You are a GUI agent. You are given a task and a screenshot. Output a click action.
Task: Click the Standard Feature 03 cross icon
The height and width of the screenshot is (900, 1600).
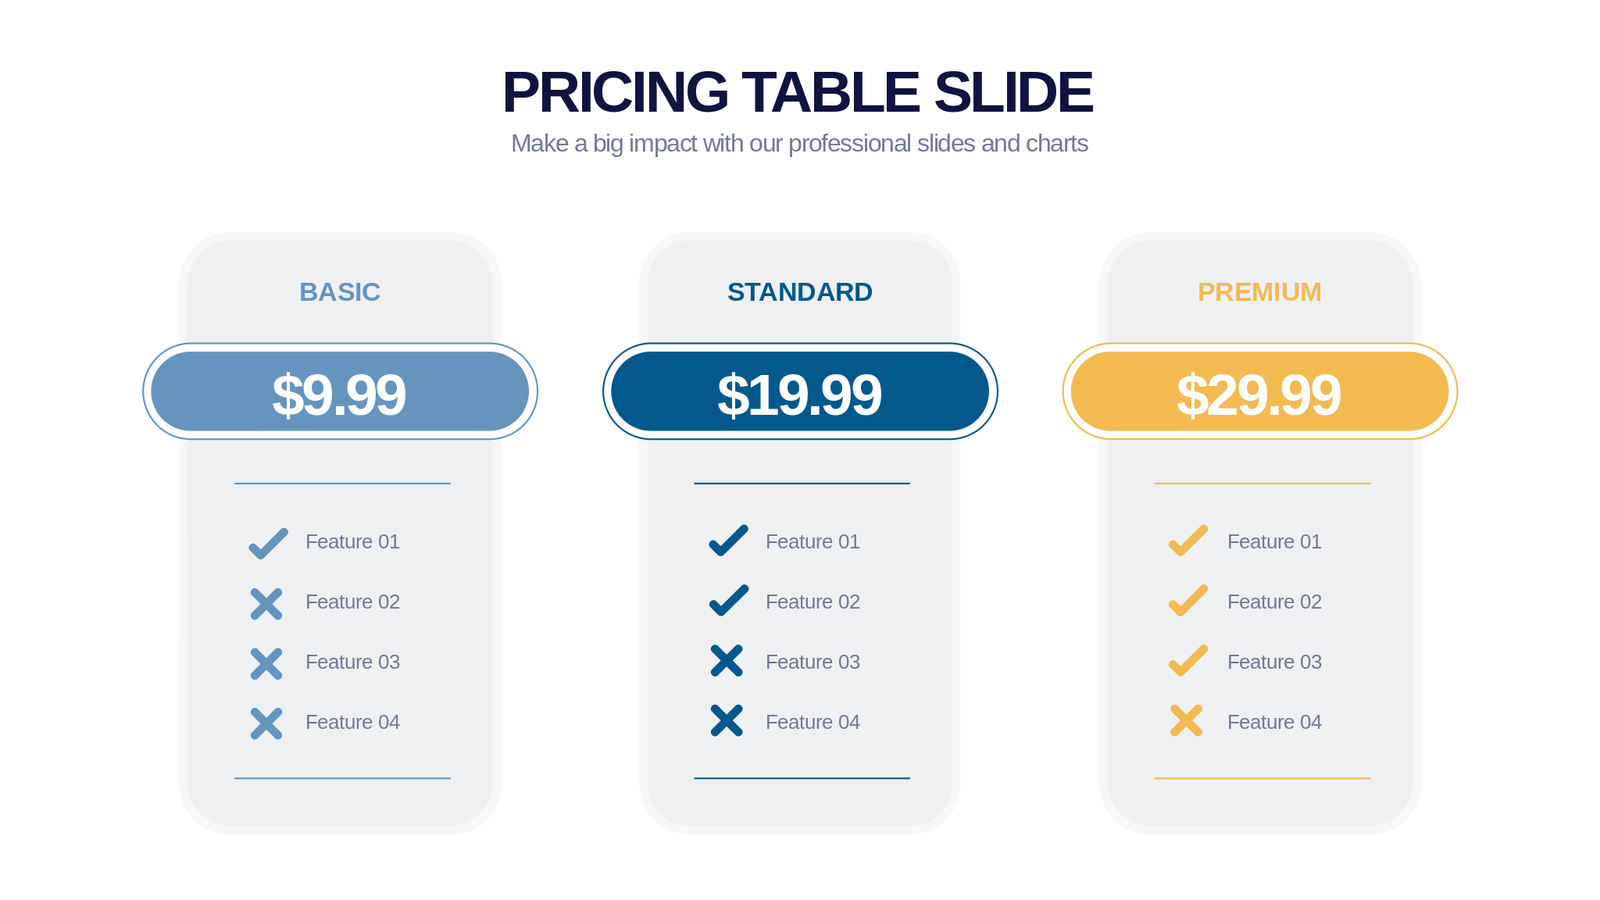[x=727, y=661]
